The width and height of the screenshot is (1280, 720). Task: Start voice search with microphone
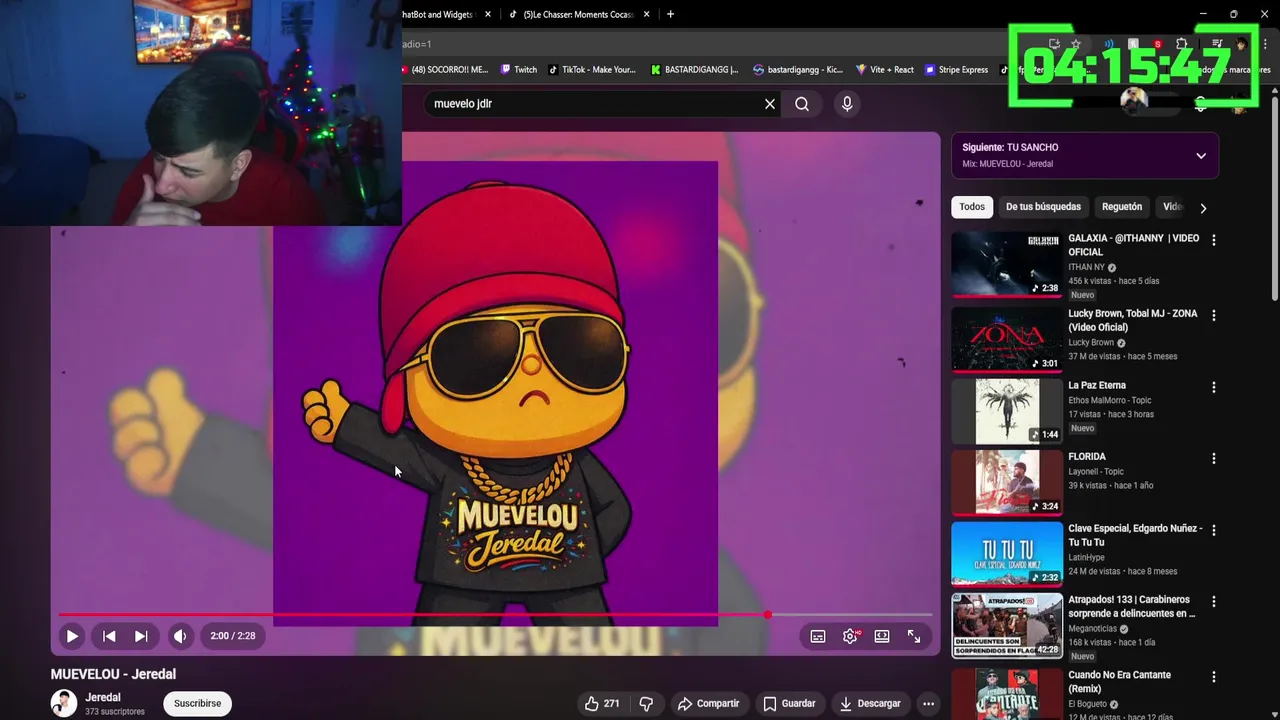(847, 104)
